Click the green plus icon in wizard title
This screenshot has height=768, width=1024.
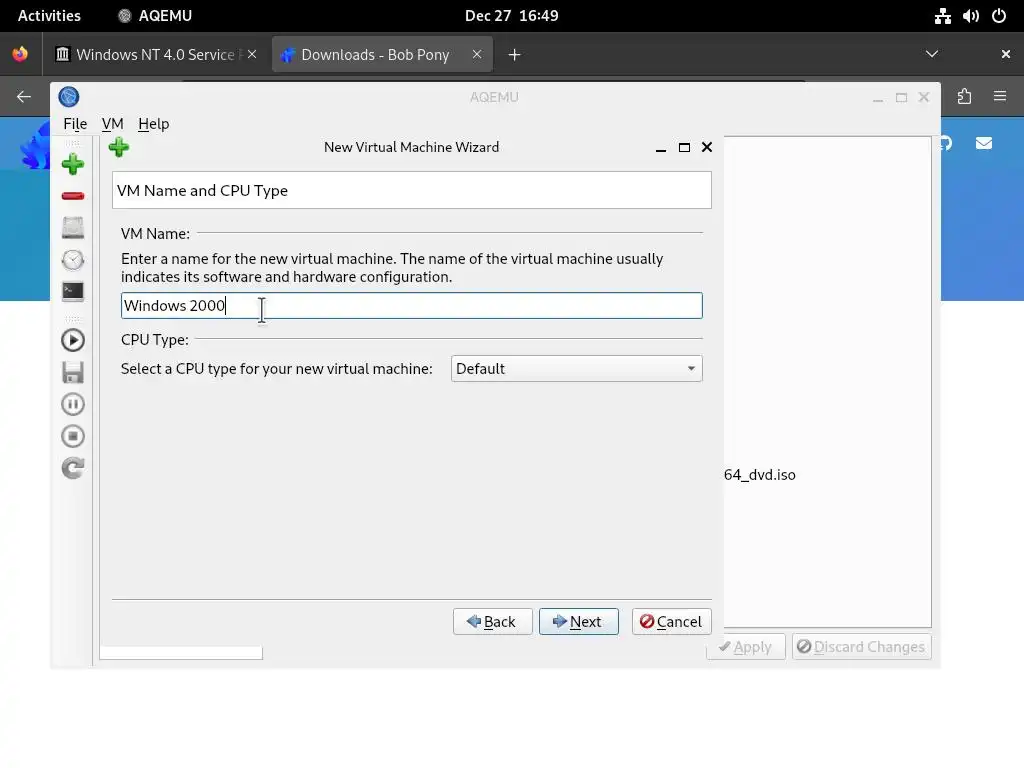(x=119, y=147)
